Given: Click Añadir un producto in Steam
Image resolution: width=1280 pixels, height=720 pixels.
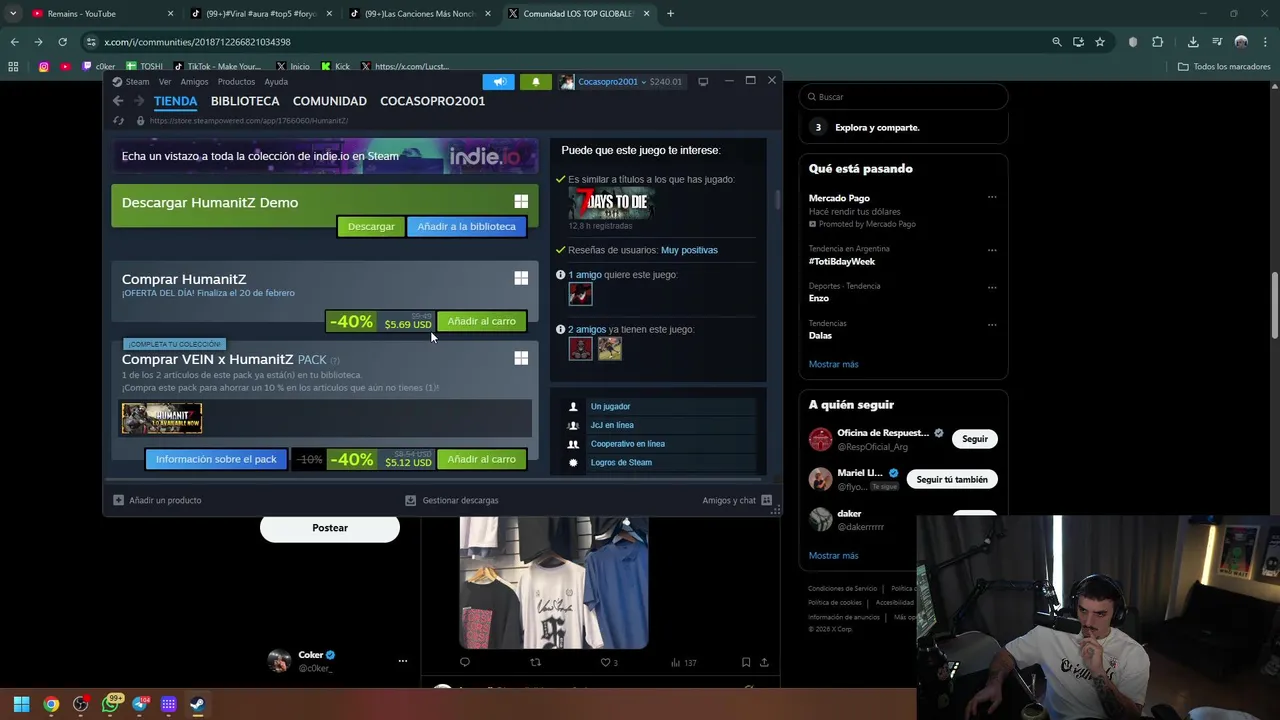Looking at the screenshot, I should (157, 500).
